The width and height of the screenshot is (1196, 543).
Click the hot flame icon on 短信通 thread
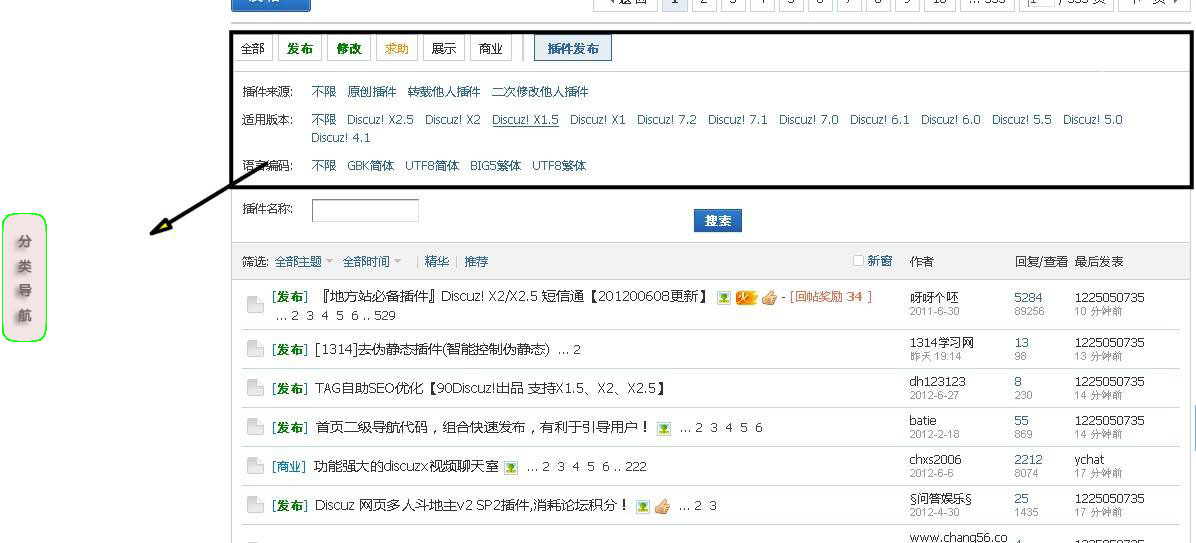(746, 297)
